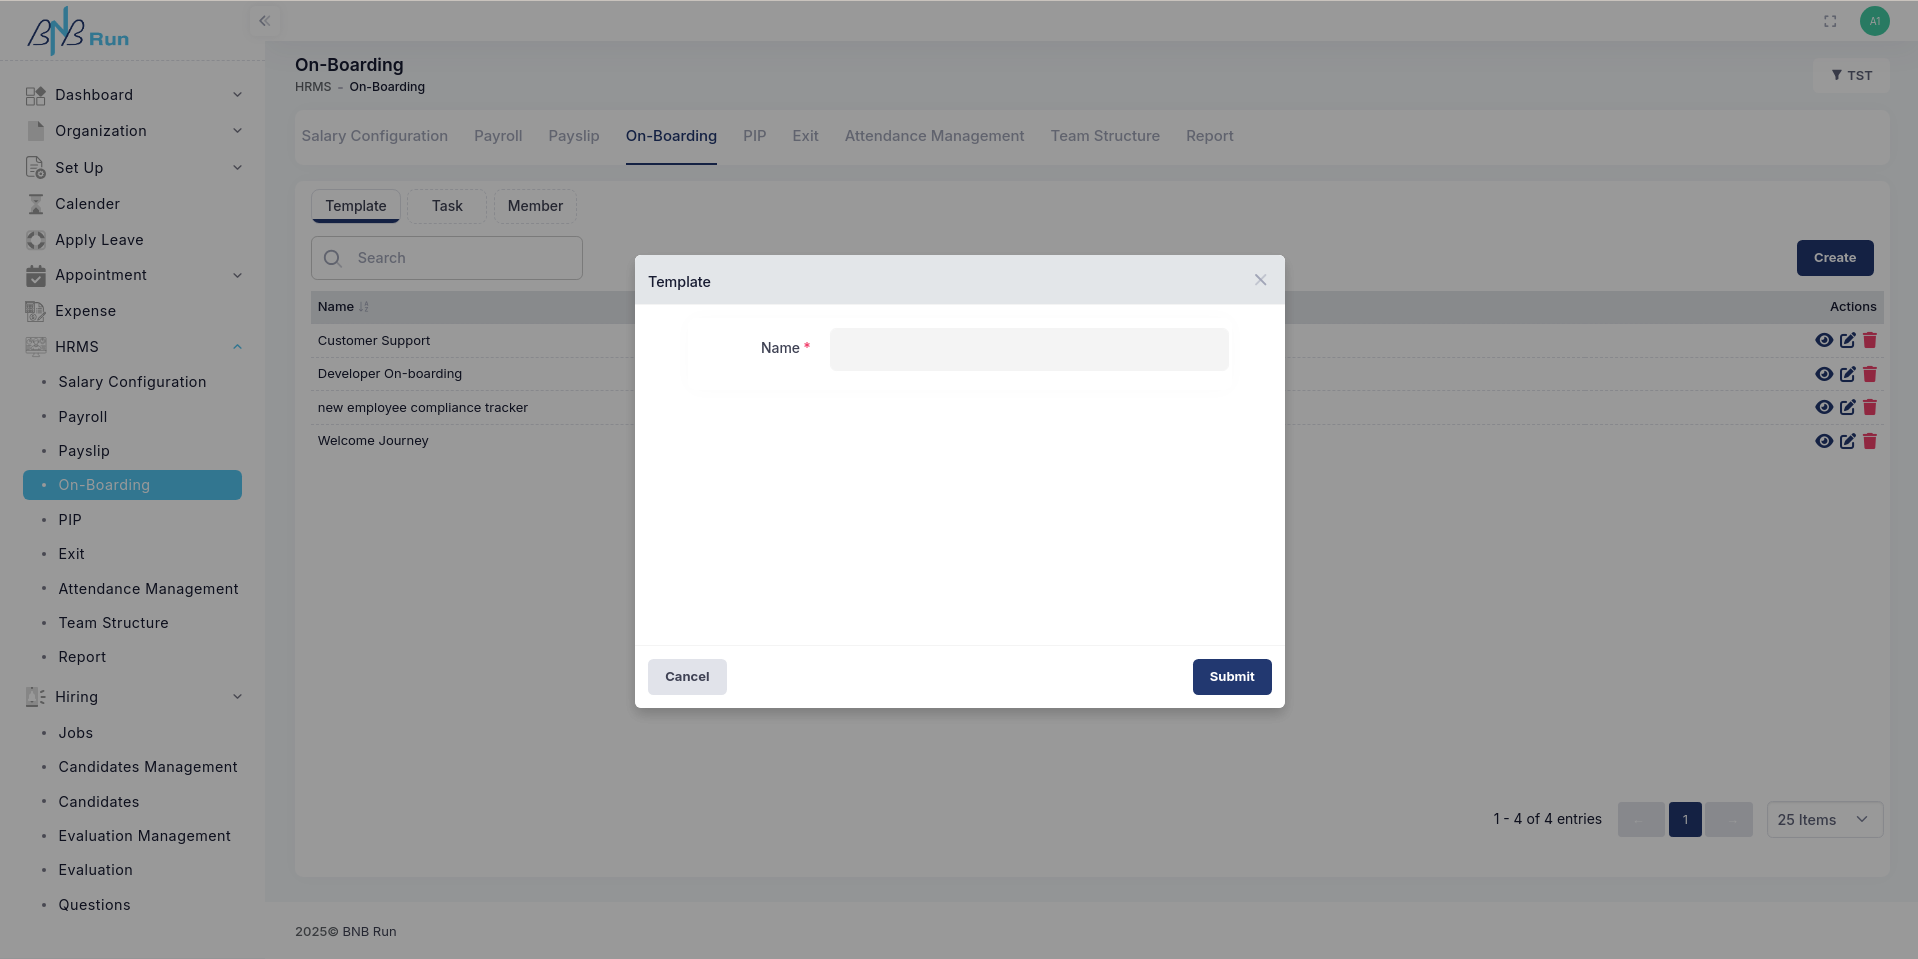The image size is (1918, 959).
Task: Open the user avatar profile menu
Action: click(x=1874, y=21)
